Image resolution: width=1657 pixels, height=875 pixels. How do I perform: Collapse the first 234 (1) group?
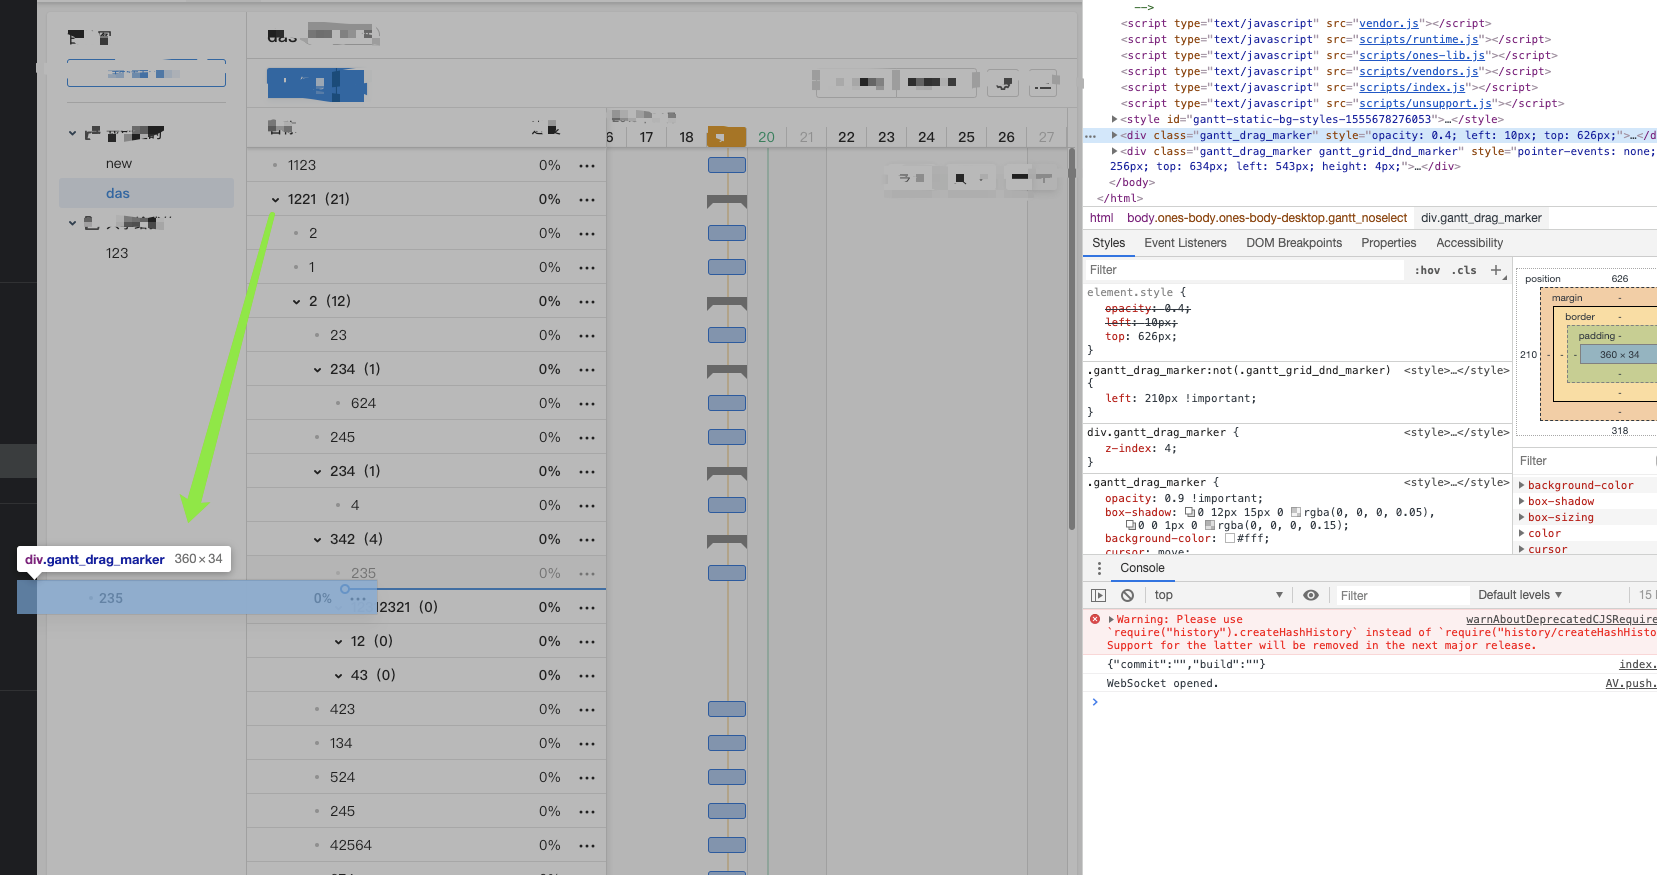[x=318, y=370]
